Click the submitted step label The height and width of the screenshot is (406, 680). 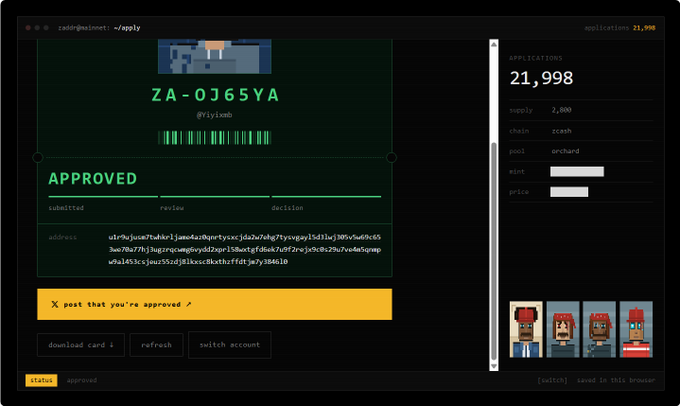66,208
